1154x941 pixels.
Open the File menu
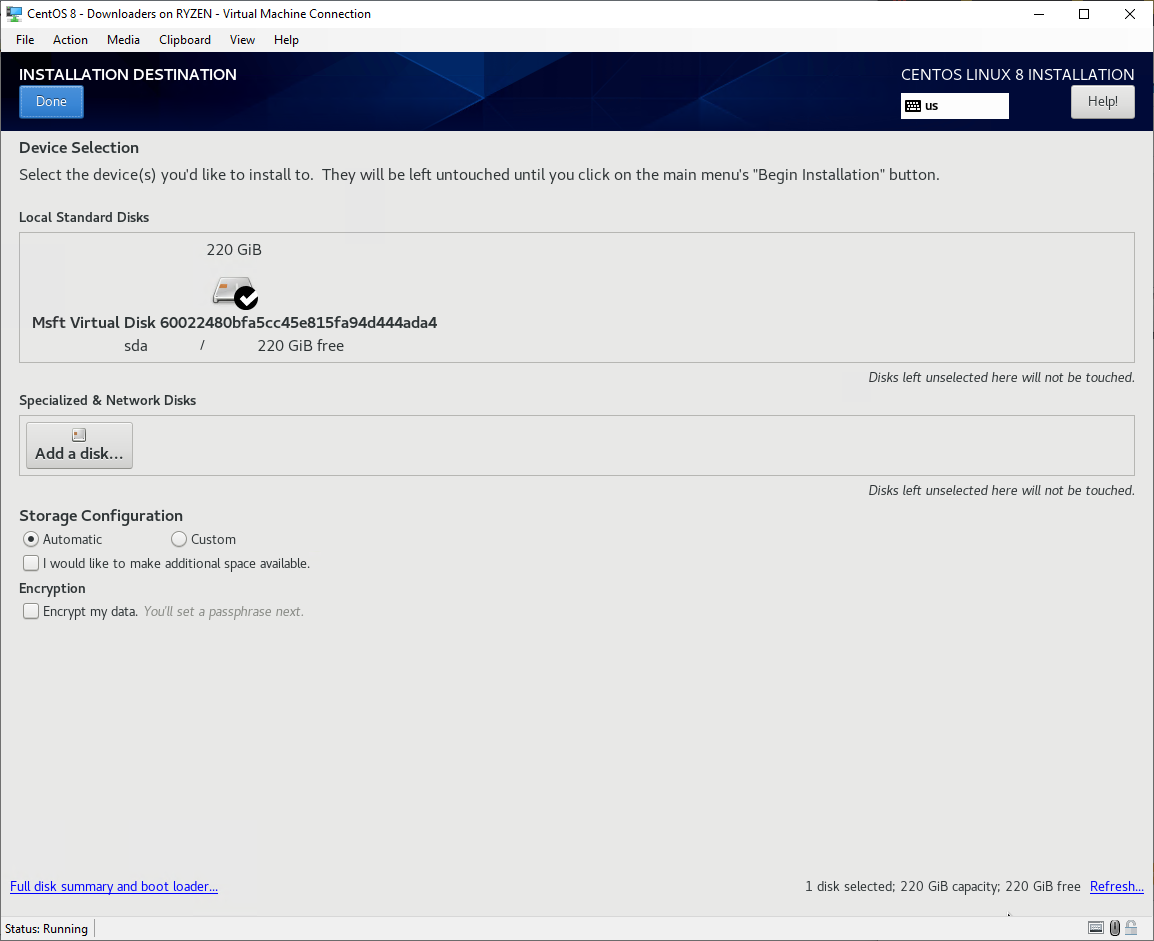point(25,40)
